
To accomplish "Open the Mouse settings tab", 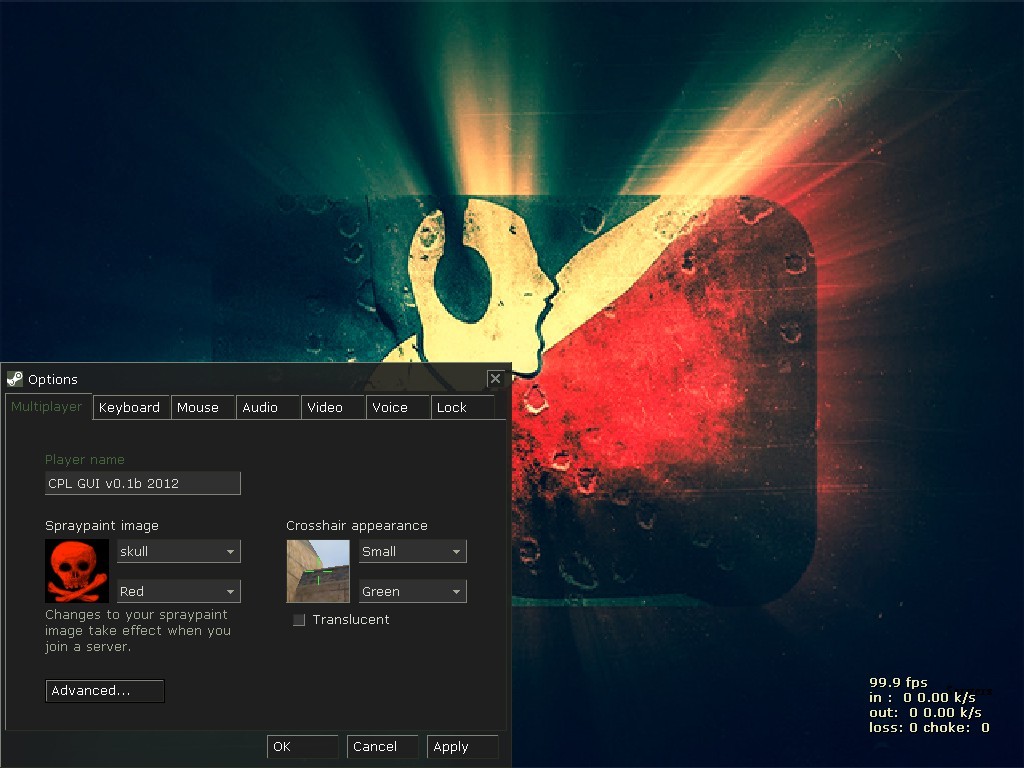I will point(198,407).
